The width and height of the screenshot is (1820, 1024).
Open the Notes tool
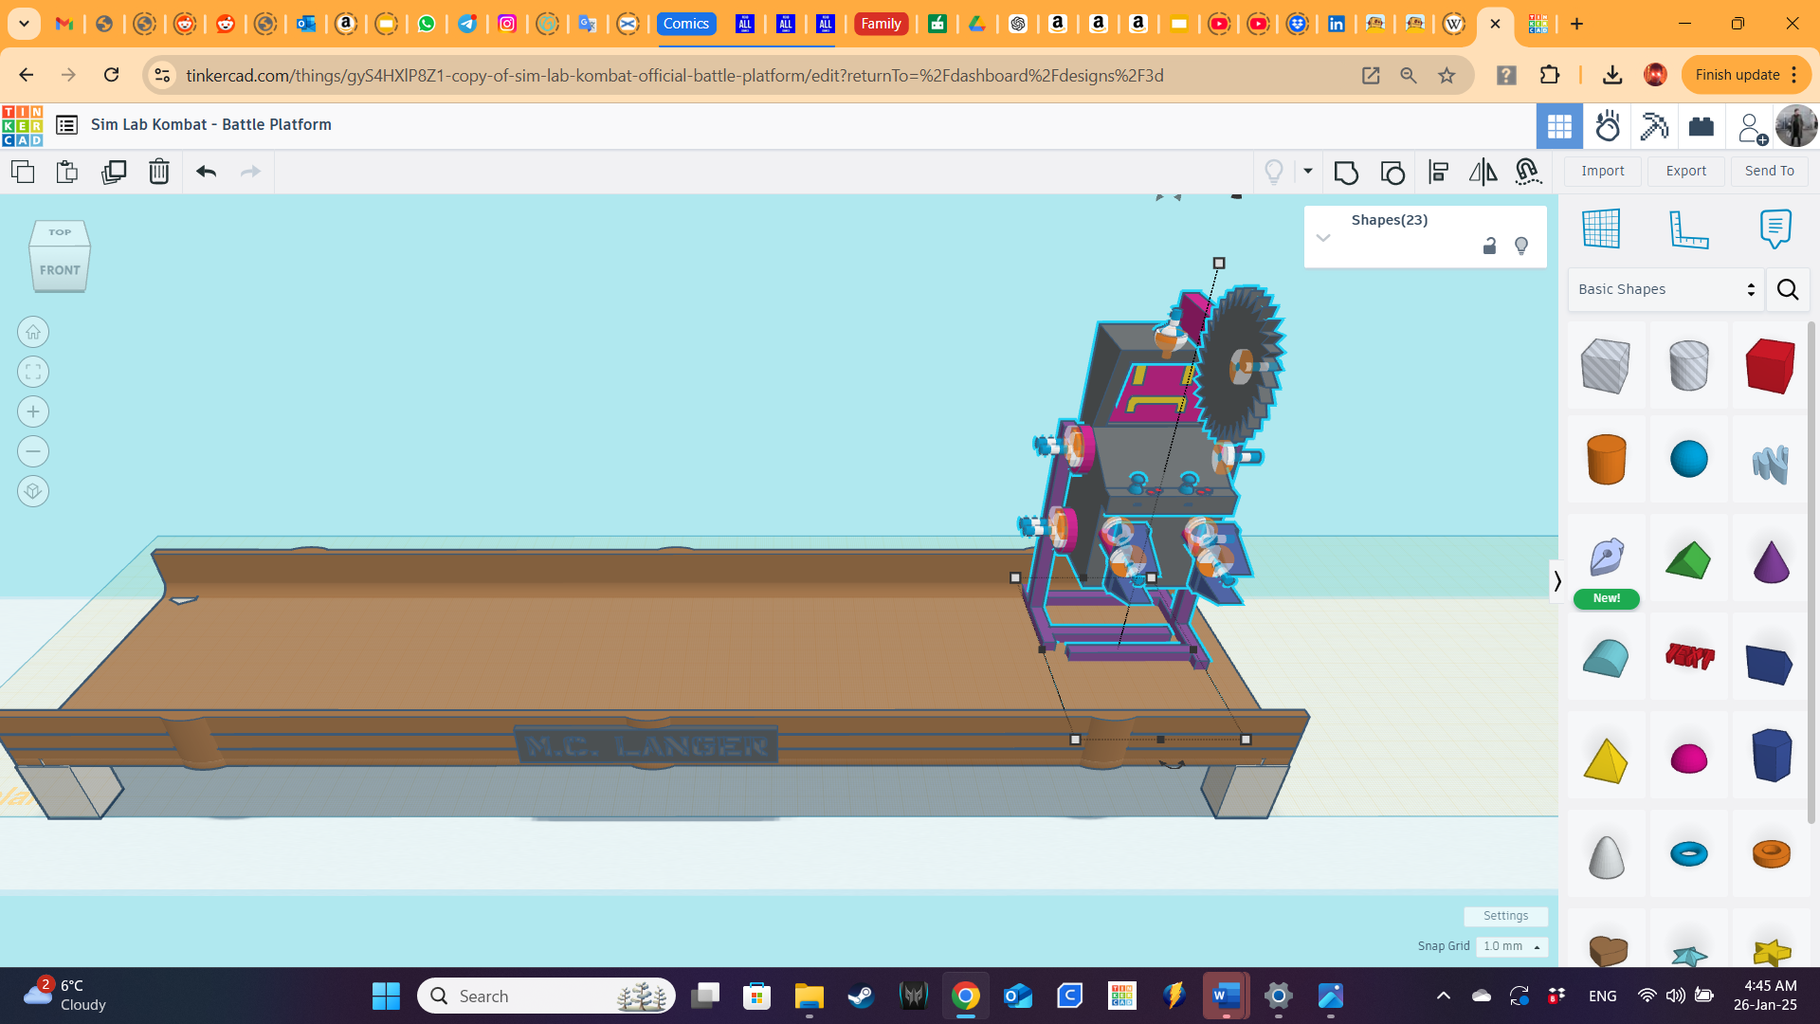pos(1774,228)
